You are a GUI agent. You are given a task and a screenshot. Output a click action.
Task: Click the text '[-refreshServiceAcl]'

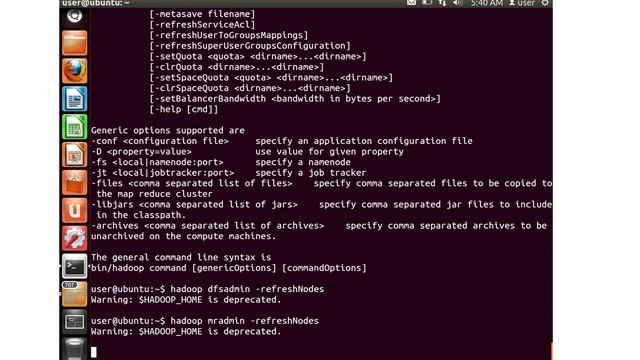[x=202, y=24]
